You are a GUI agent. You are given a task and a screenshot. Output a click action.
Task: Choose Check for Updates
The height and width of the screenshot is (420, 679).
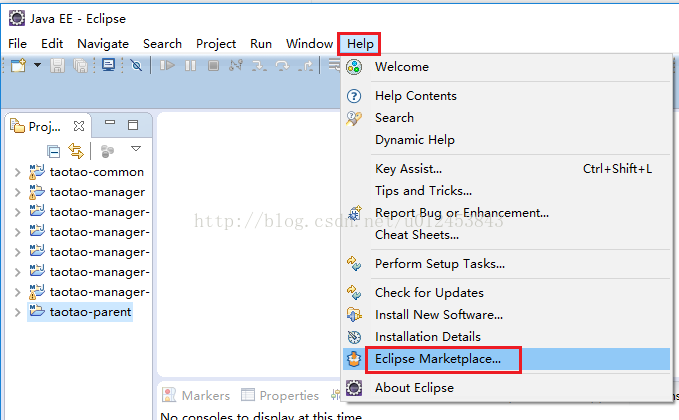click(507, 293)
